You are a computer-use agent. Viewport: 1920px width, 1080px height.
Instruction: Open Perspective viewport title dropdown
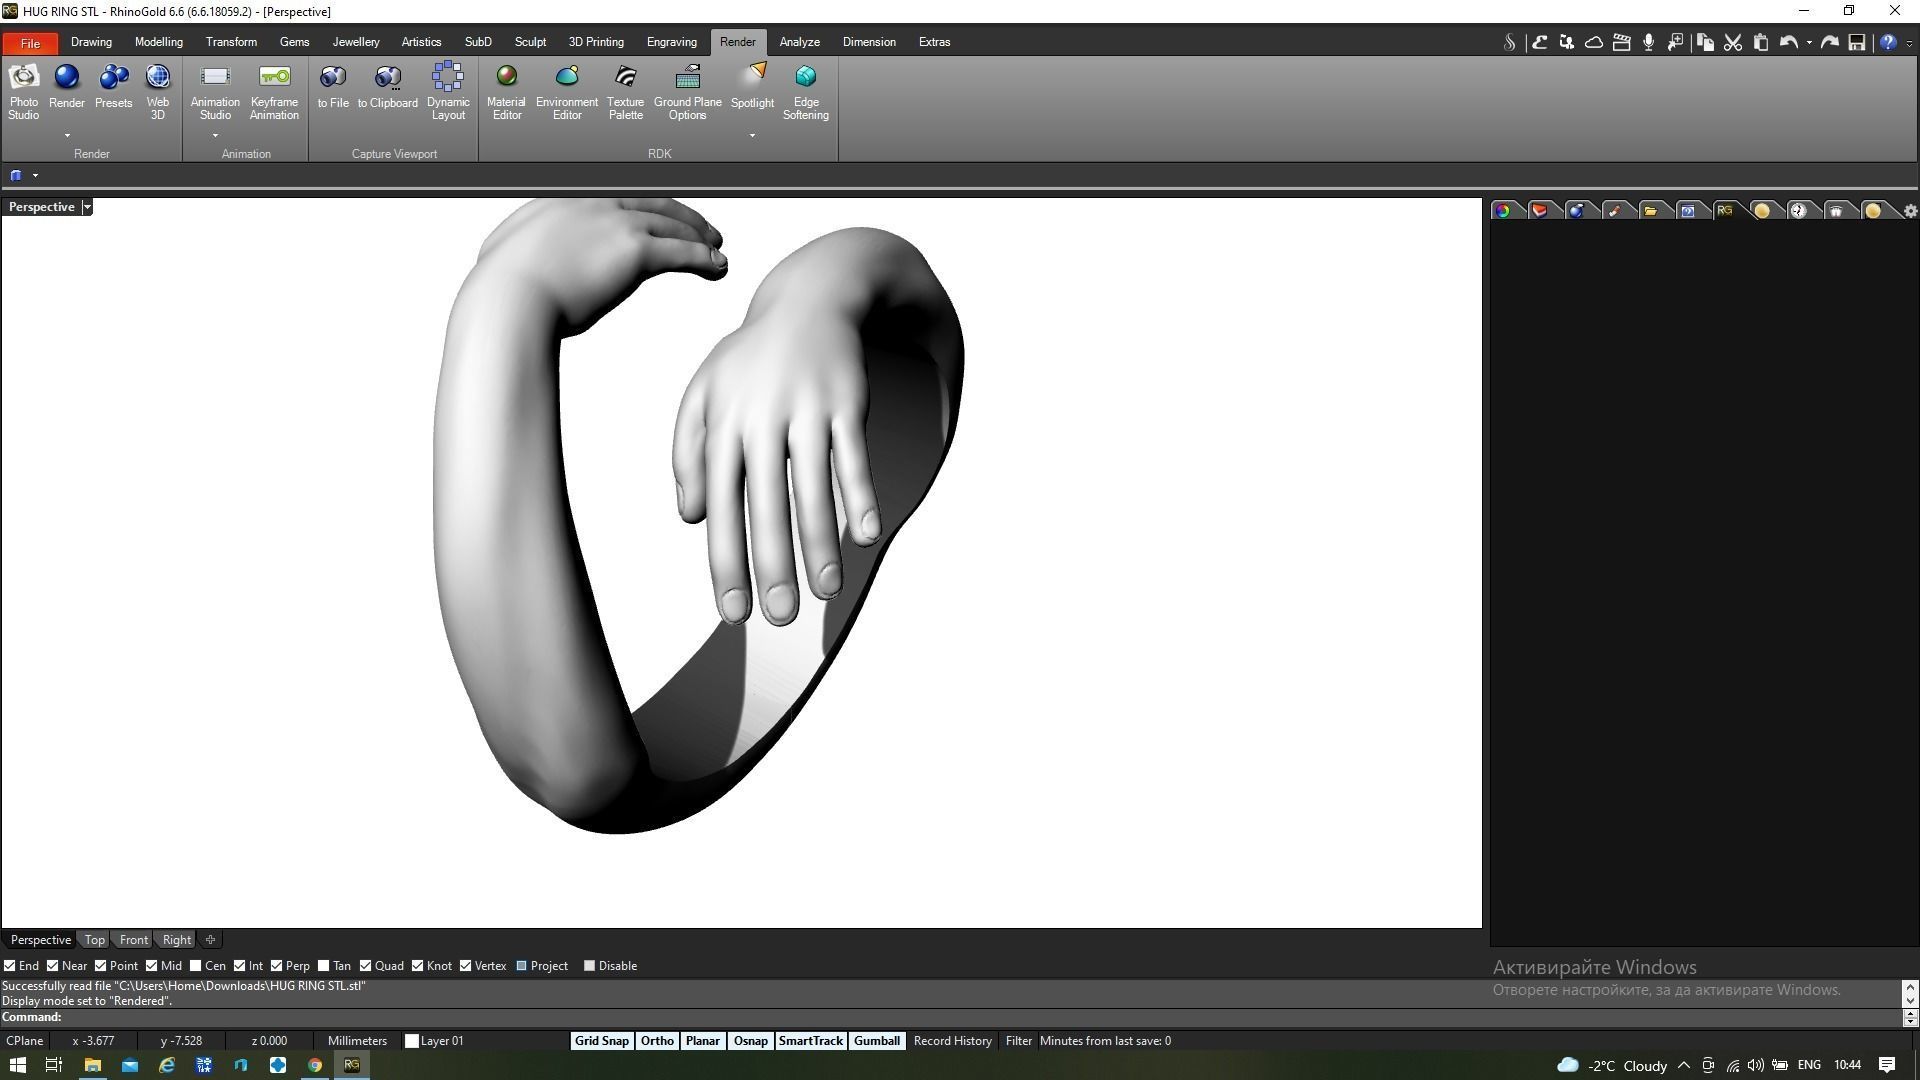(x=87, y=207)
